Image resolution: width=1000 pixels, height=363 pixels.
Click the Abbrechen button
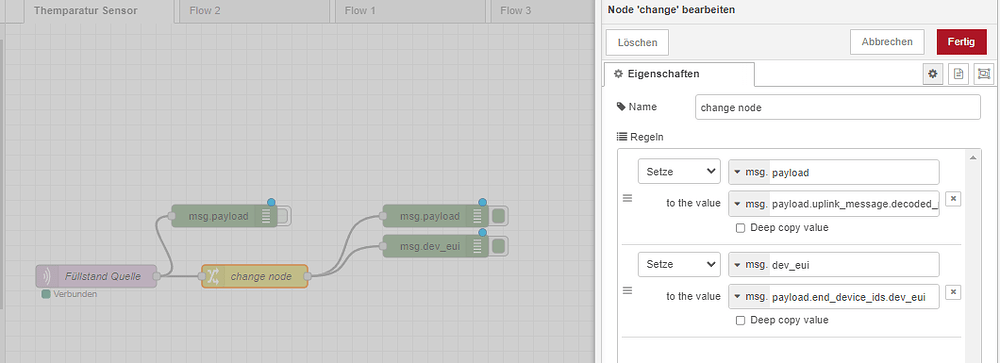click(887, 41)
